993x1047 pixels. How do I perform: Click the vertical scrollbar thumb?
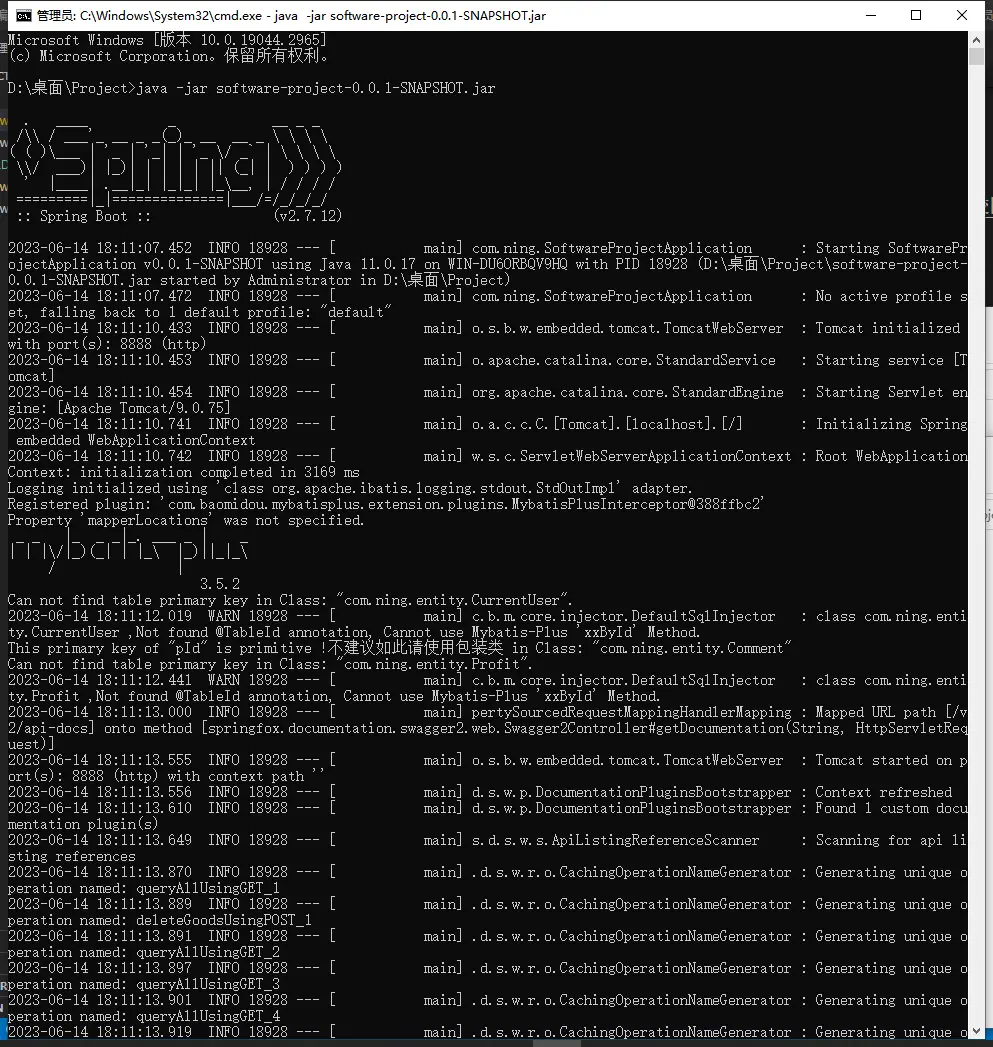976,57
